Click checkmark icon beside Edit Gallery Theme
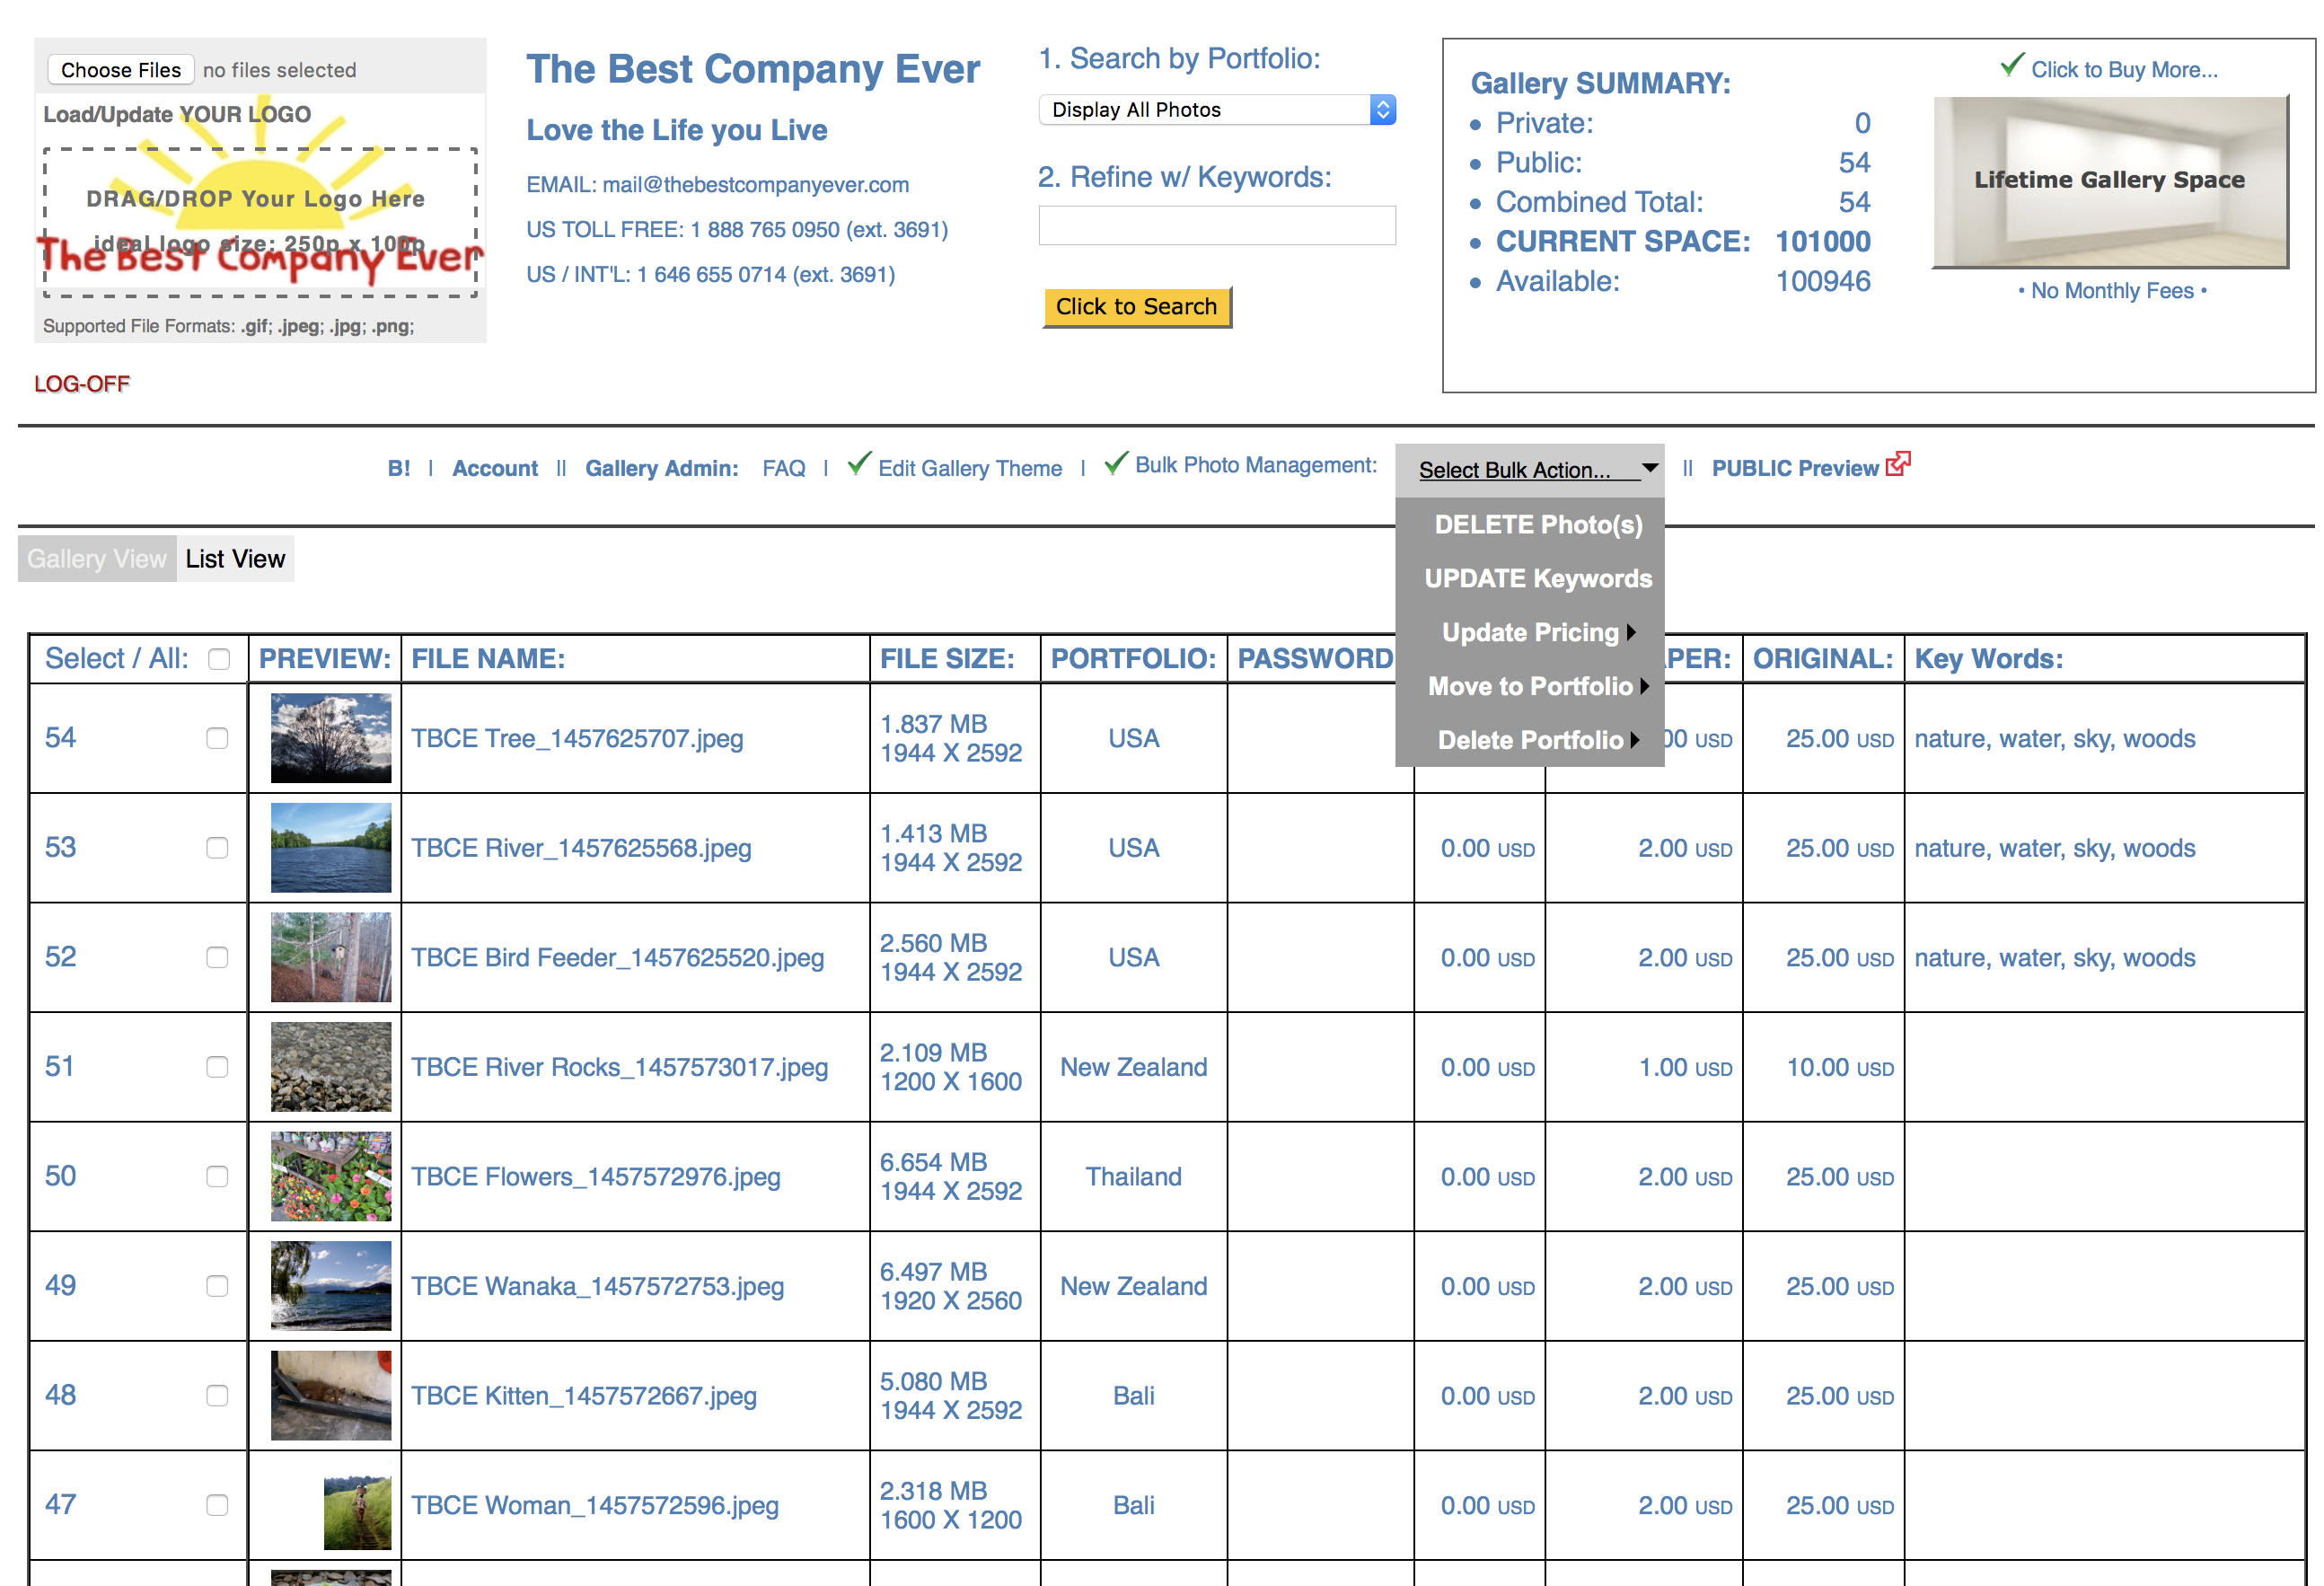2324x1586 pixels. point(858,463)
